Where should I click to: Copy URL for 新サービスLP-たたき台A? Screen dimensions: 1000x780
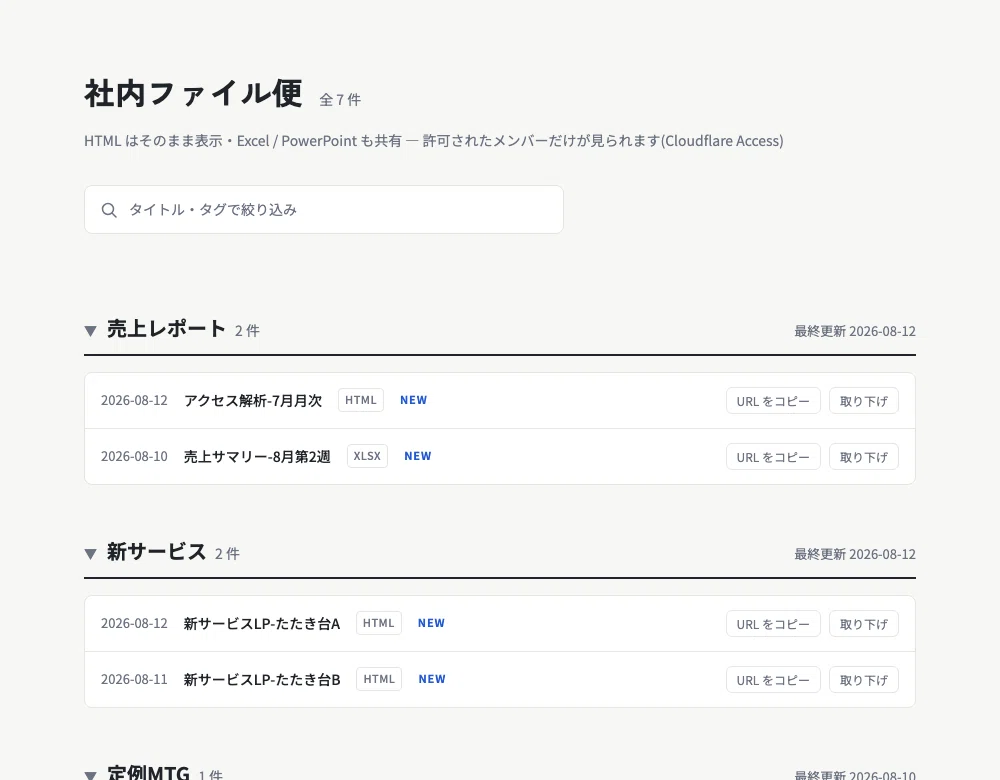[773, 624]
